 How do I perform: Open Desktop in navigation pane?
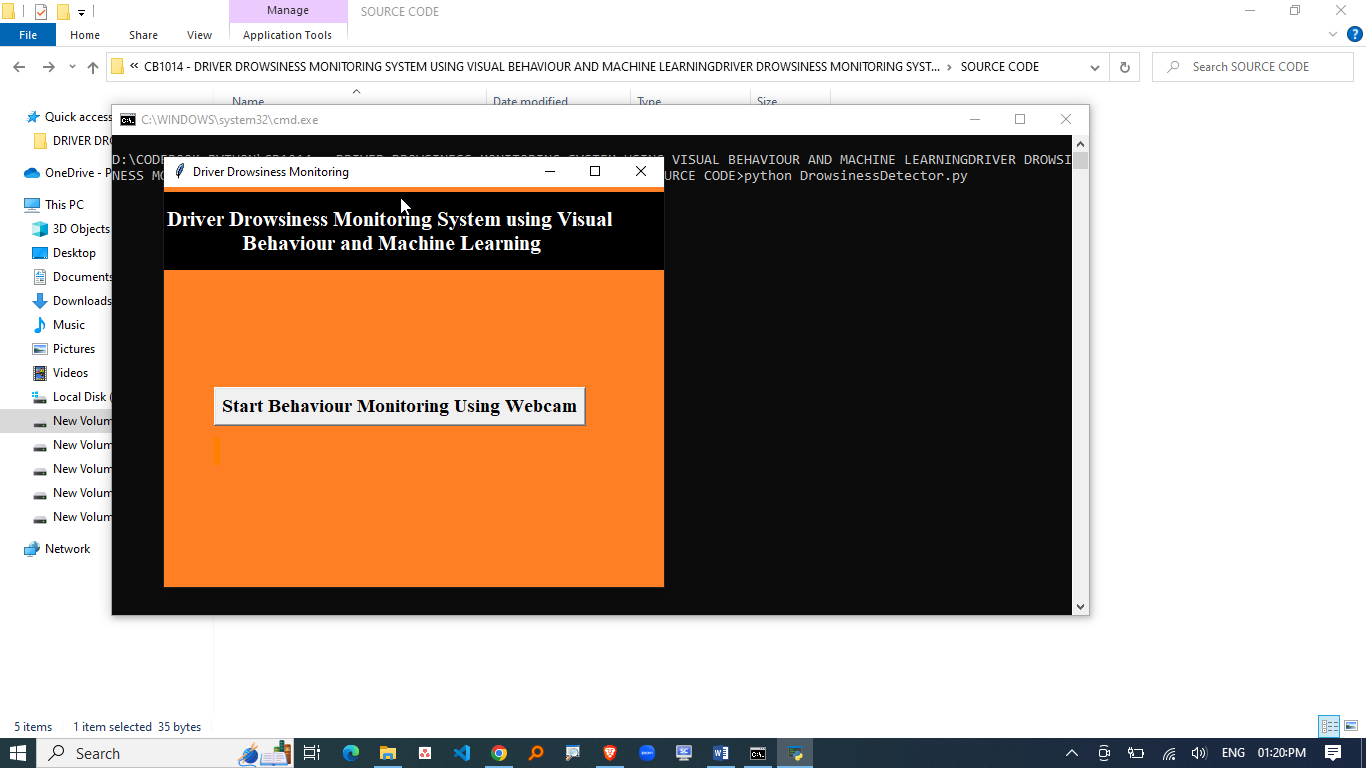[64, 253]
